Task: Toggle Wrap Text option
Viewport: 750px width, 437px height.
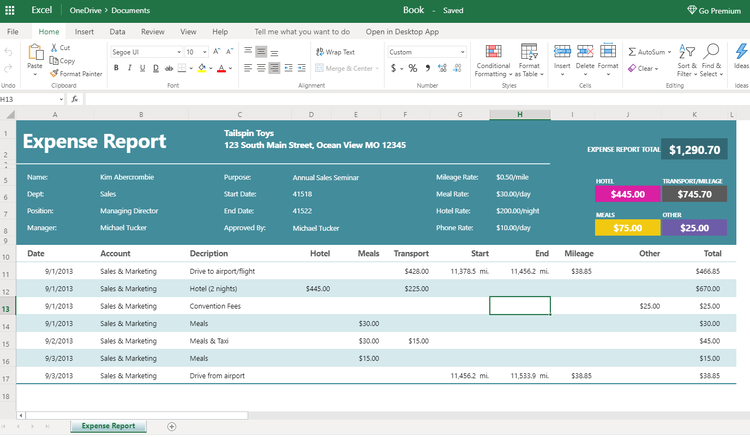Action: point(335,52)
